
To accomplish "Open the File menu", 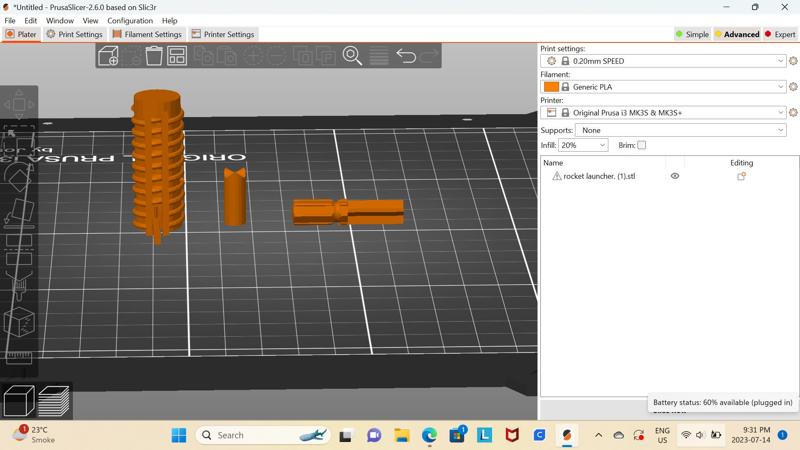I will (x=10, y=20).
